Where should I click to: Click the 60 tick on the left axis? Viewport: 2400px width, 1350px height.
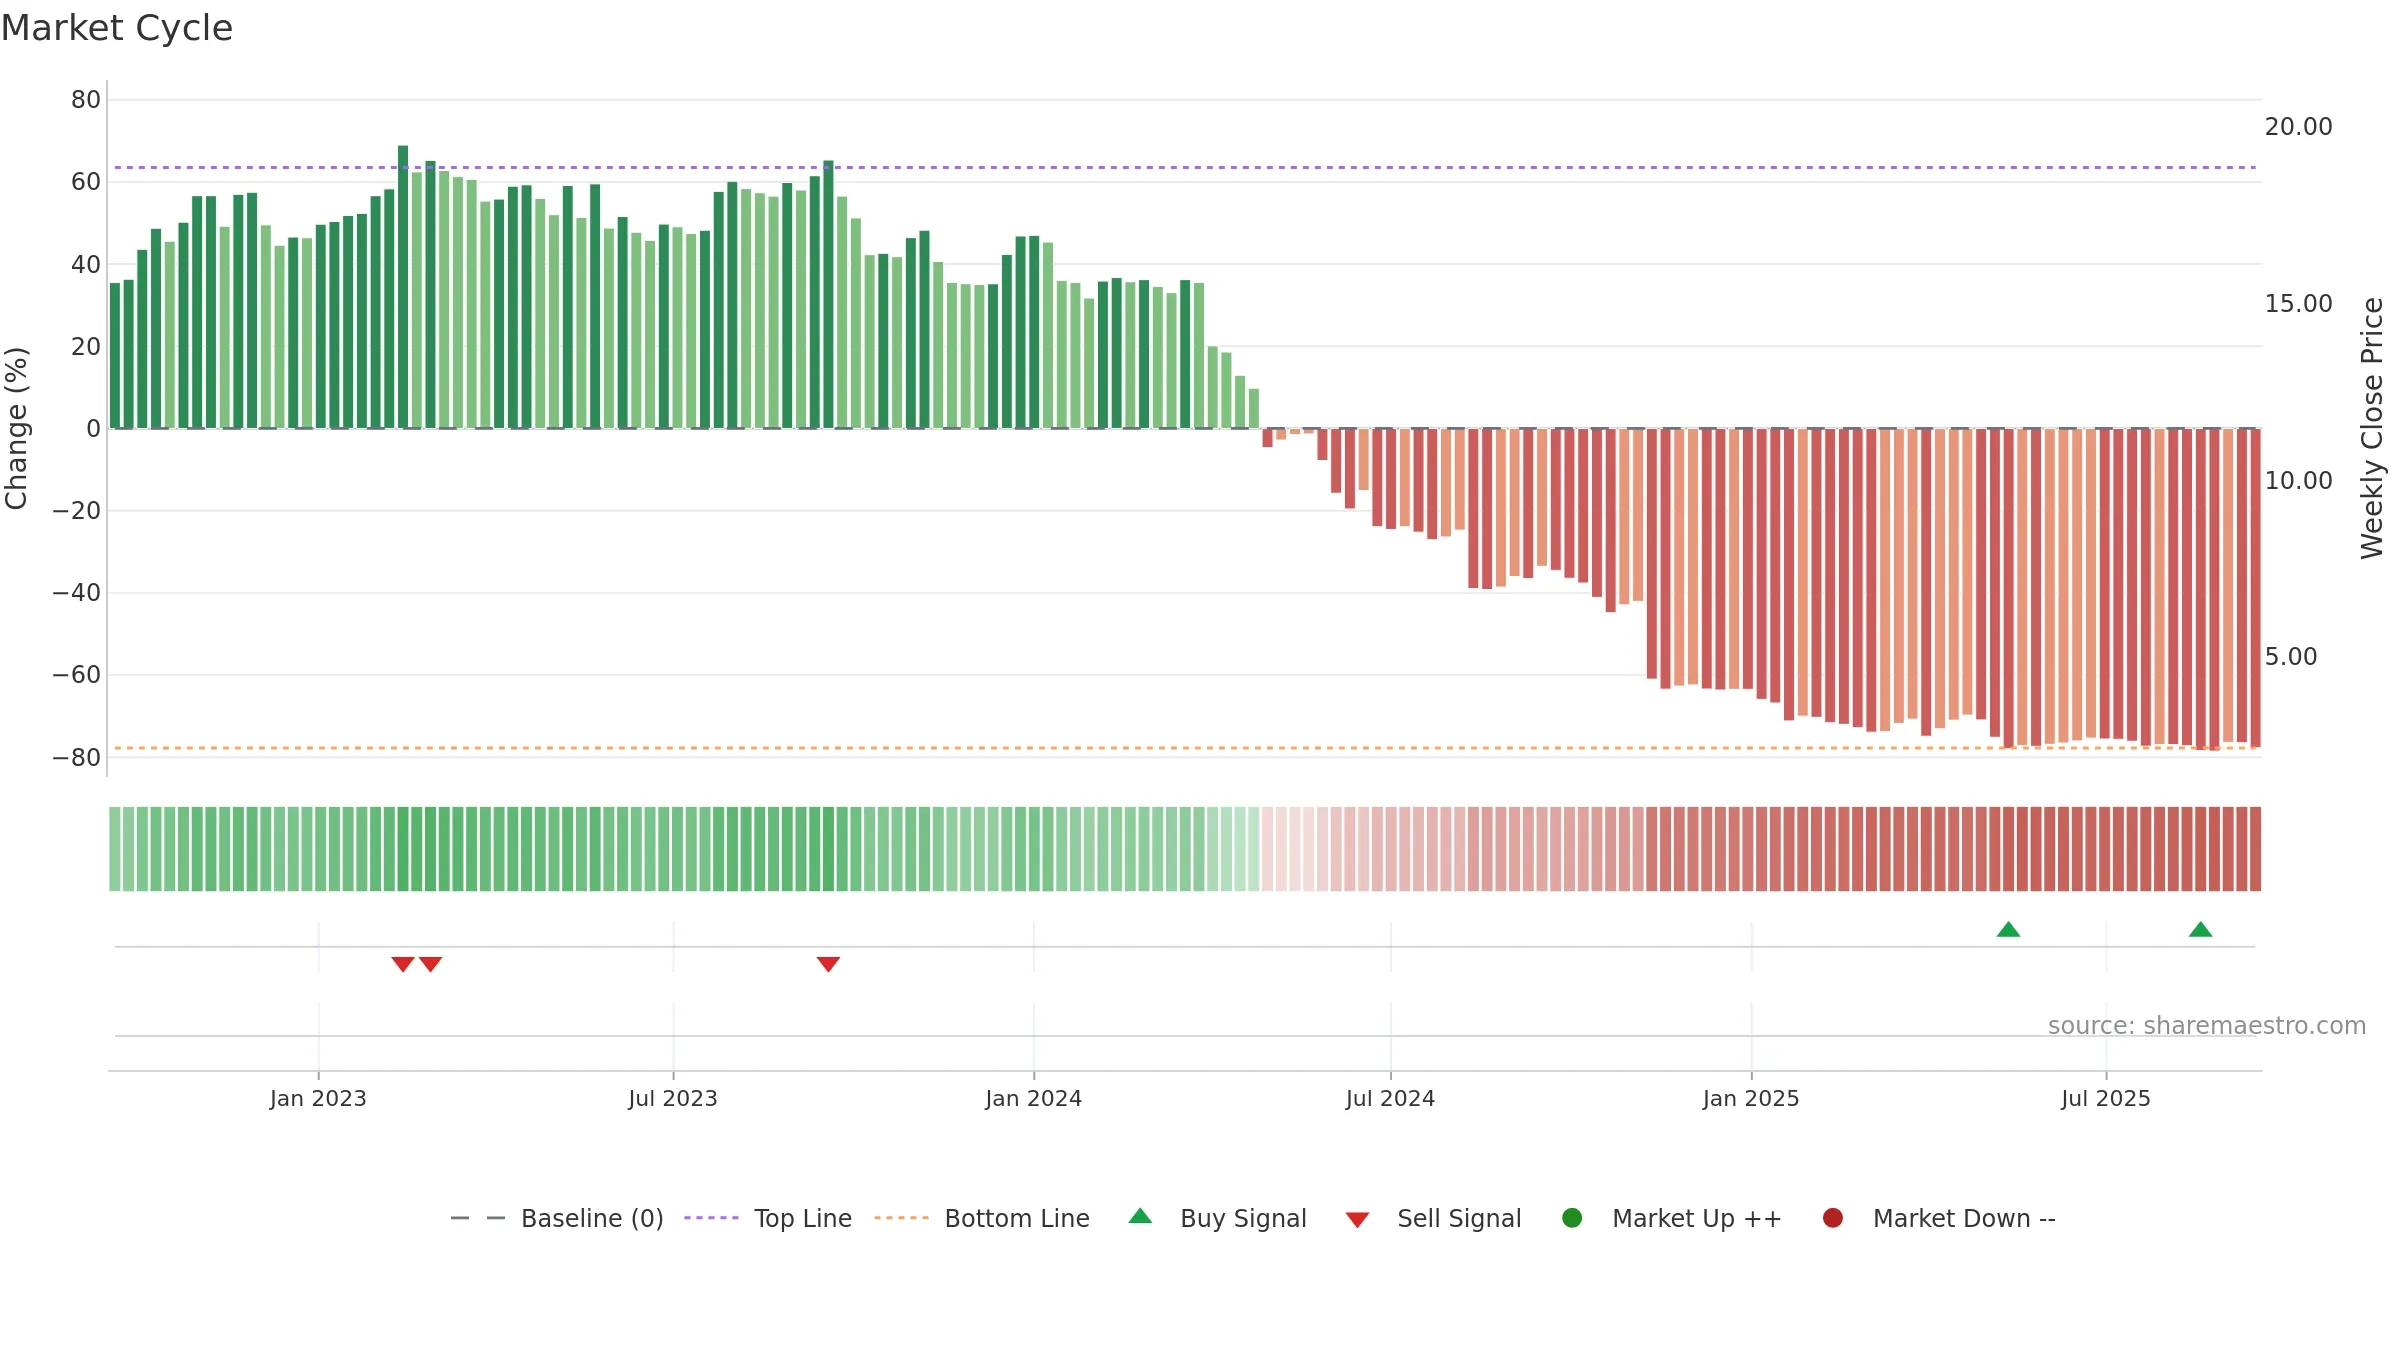tap(86, 182)
